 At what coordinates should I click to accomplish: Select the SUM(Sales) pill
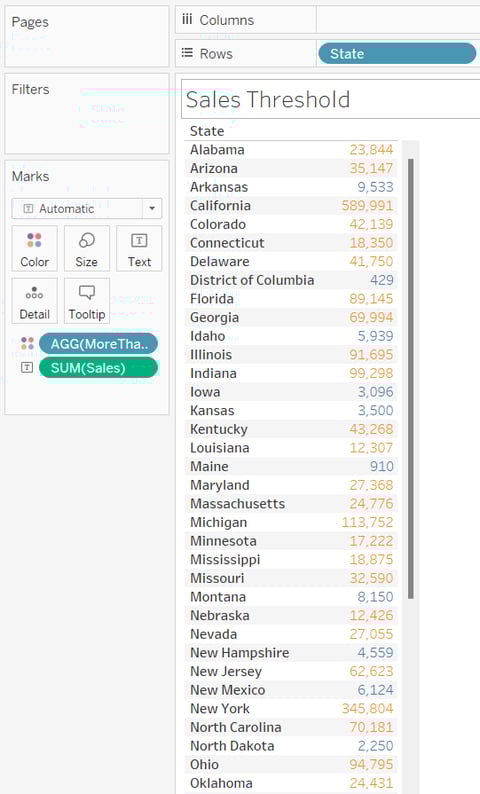click(x=98, y=368)
